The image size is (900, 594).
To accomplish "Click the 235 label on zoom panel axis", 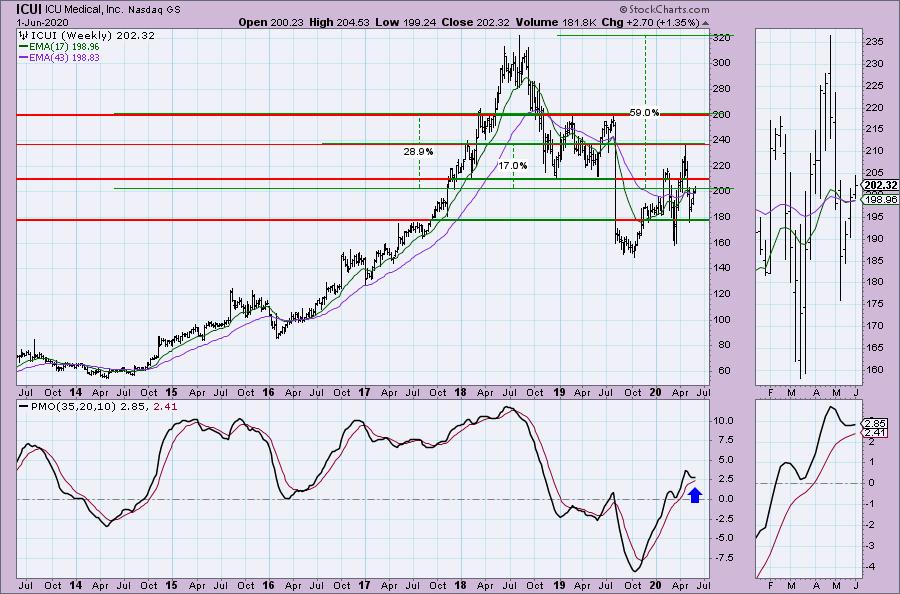I will 874,42.
